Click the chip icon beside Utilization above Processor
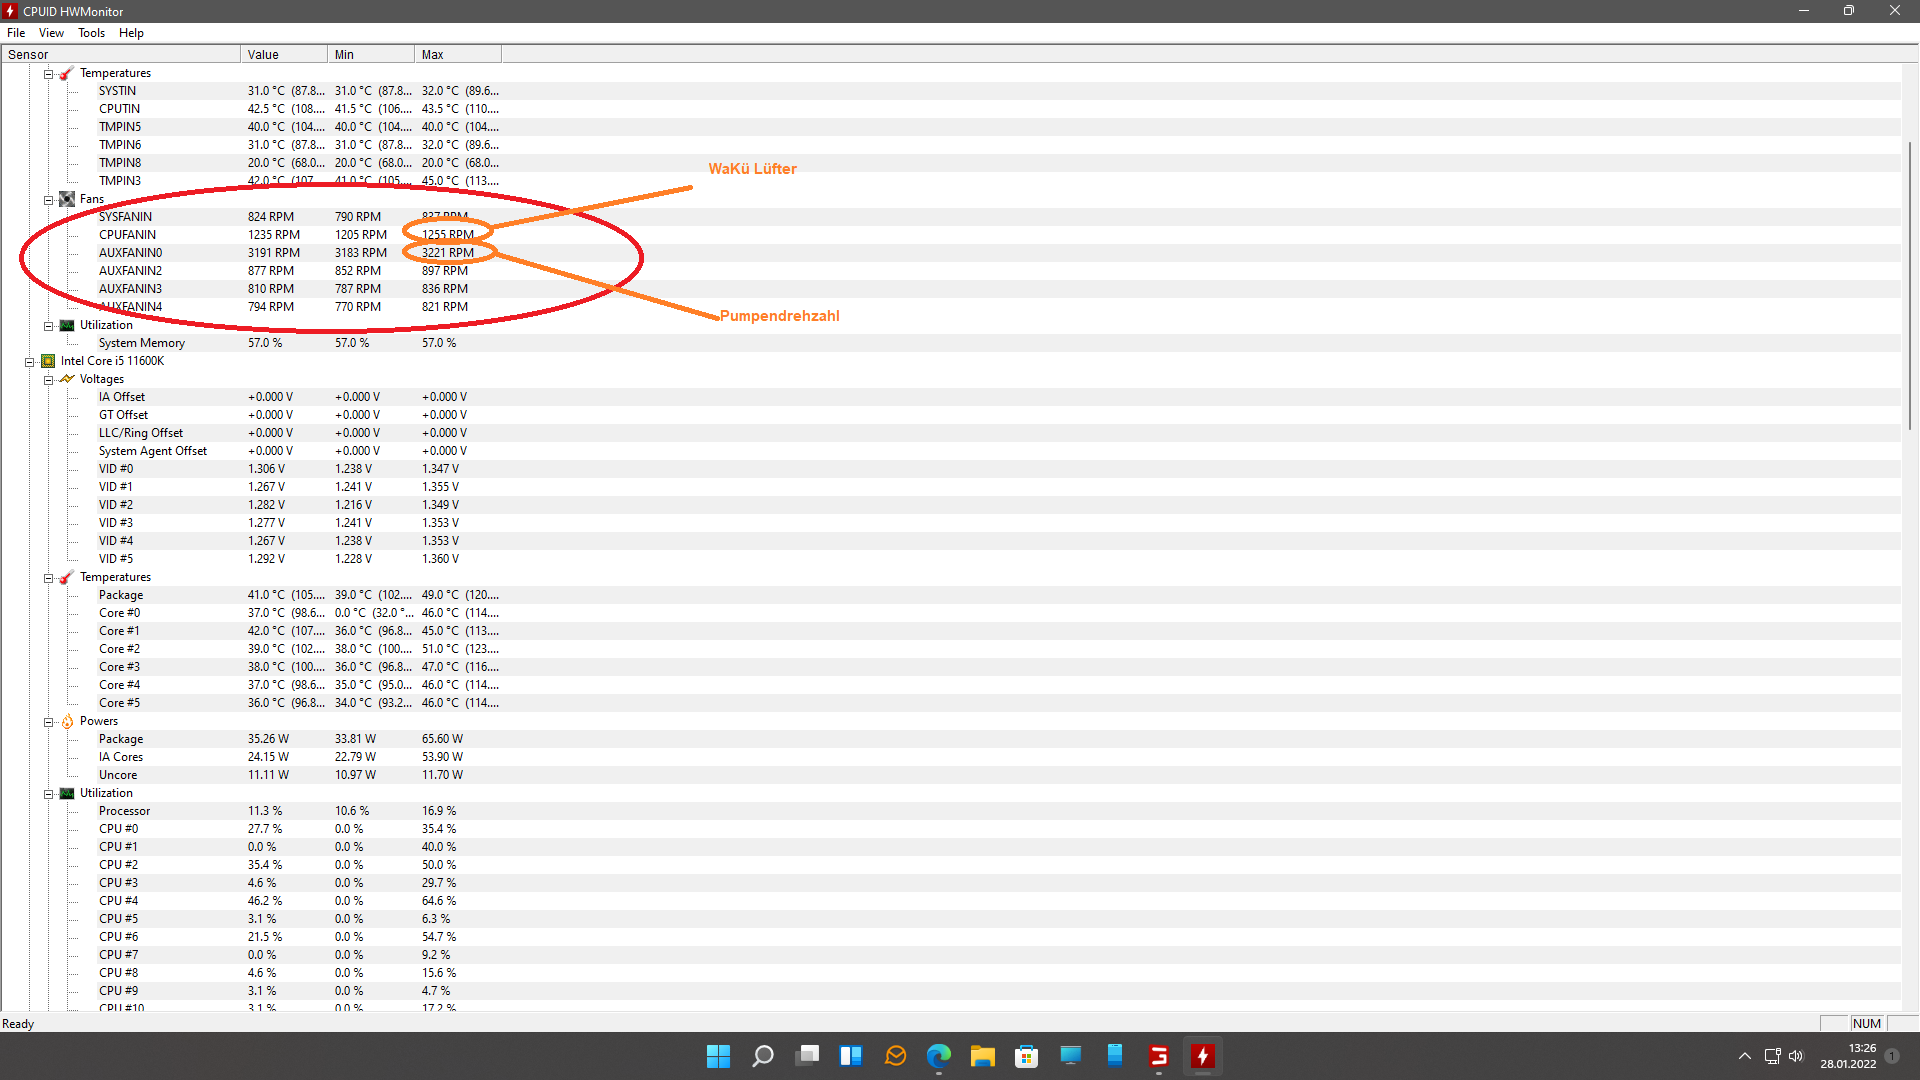Viewport: 1920px width, 1080px height. click(67, 793)
